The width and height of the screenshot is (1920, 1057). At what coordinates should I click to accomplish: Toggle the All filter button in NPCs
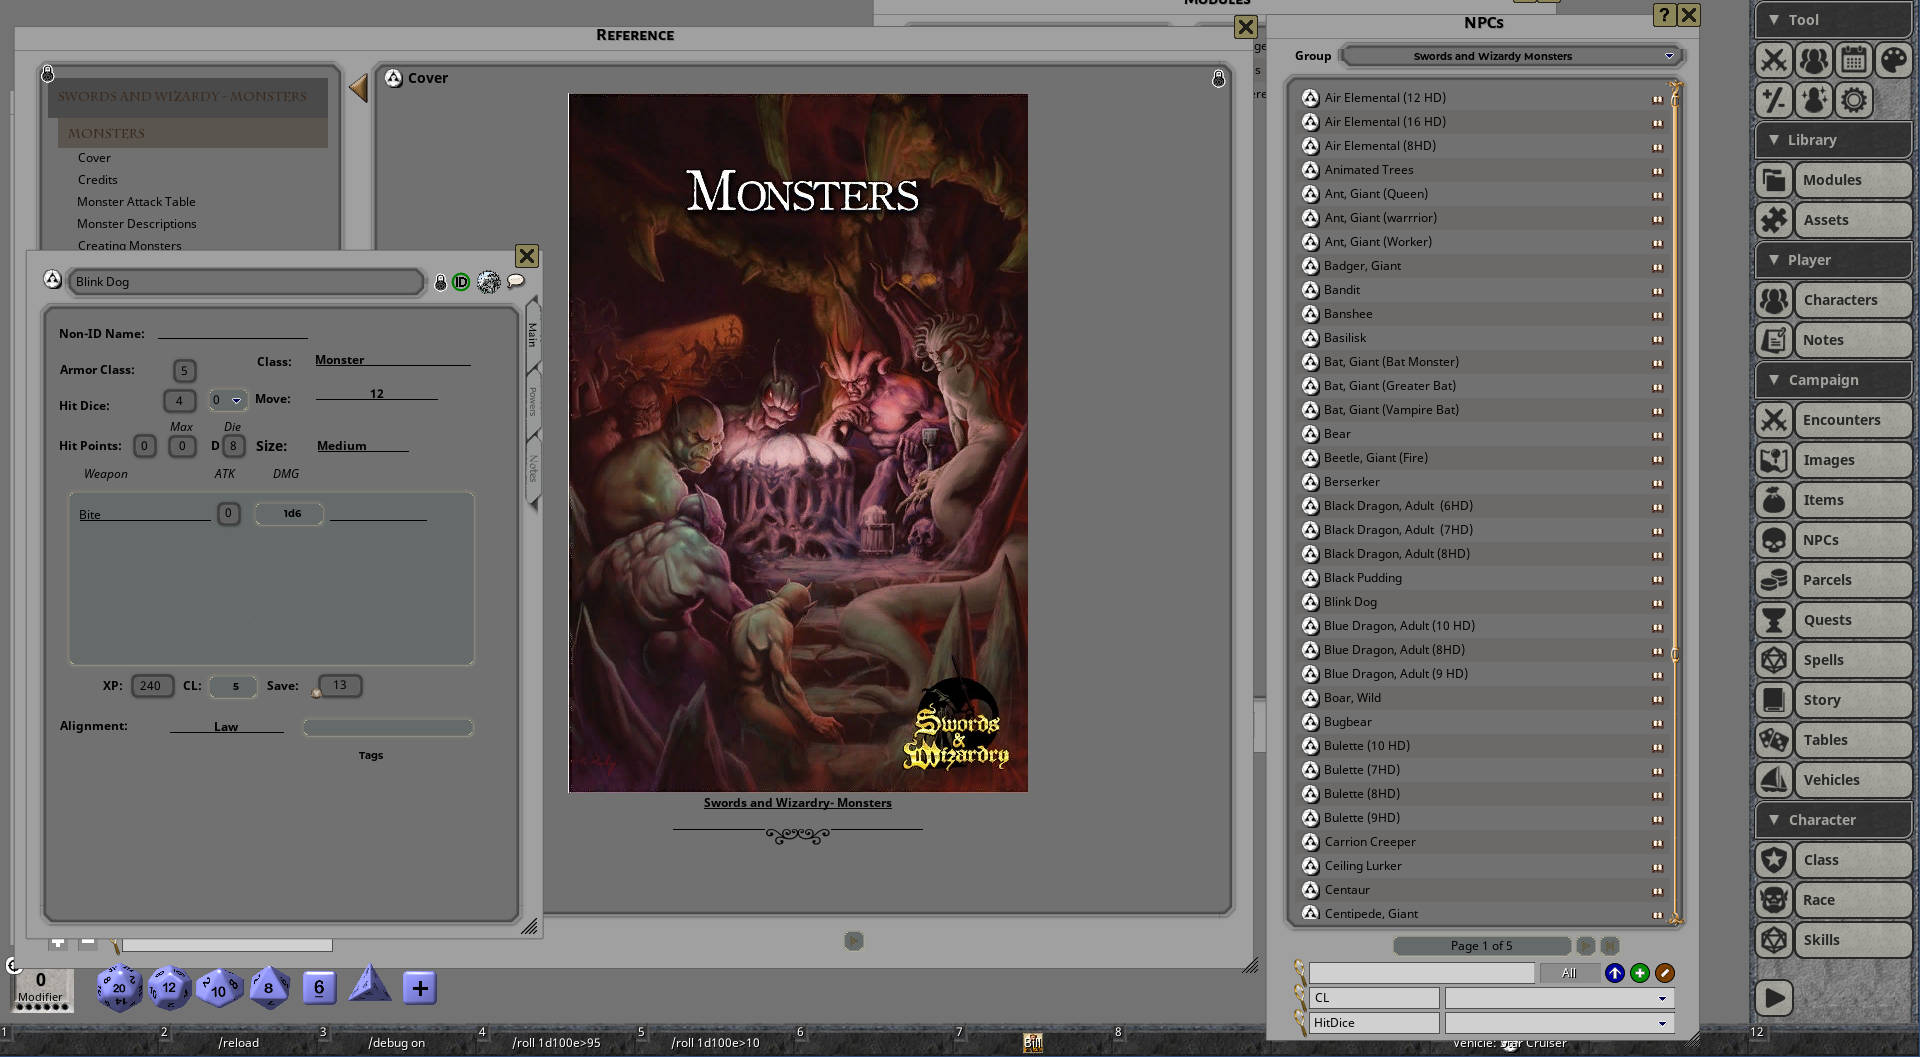click(x=1568, y=973)
